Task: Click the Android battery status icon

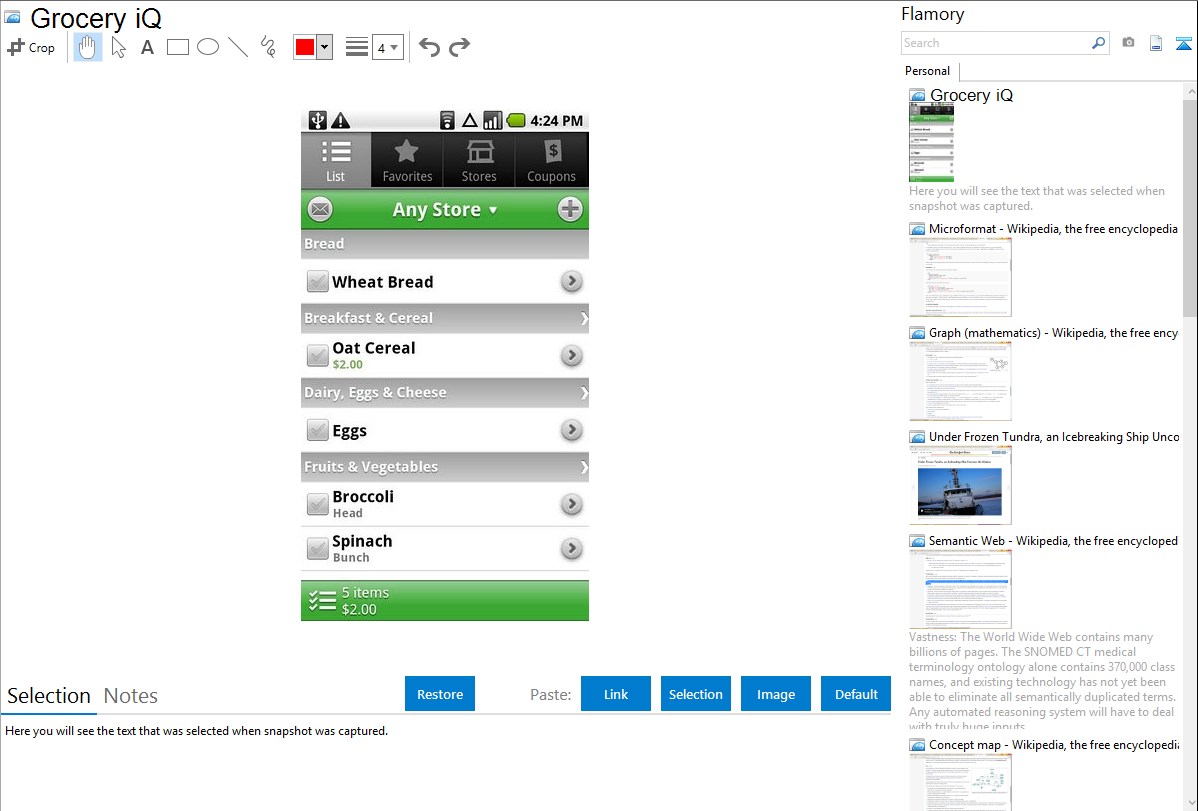Action: [516, 120]
